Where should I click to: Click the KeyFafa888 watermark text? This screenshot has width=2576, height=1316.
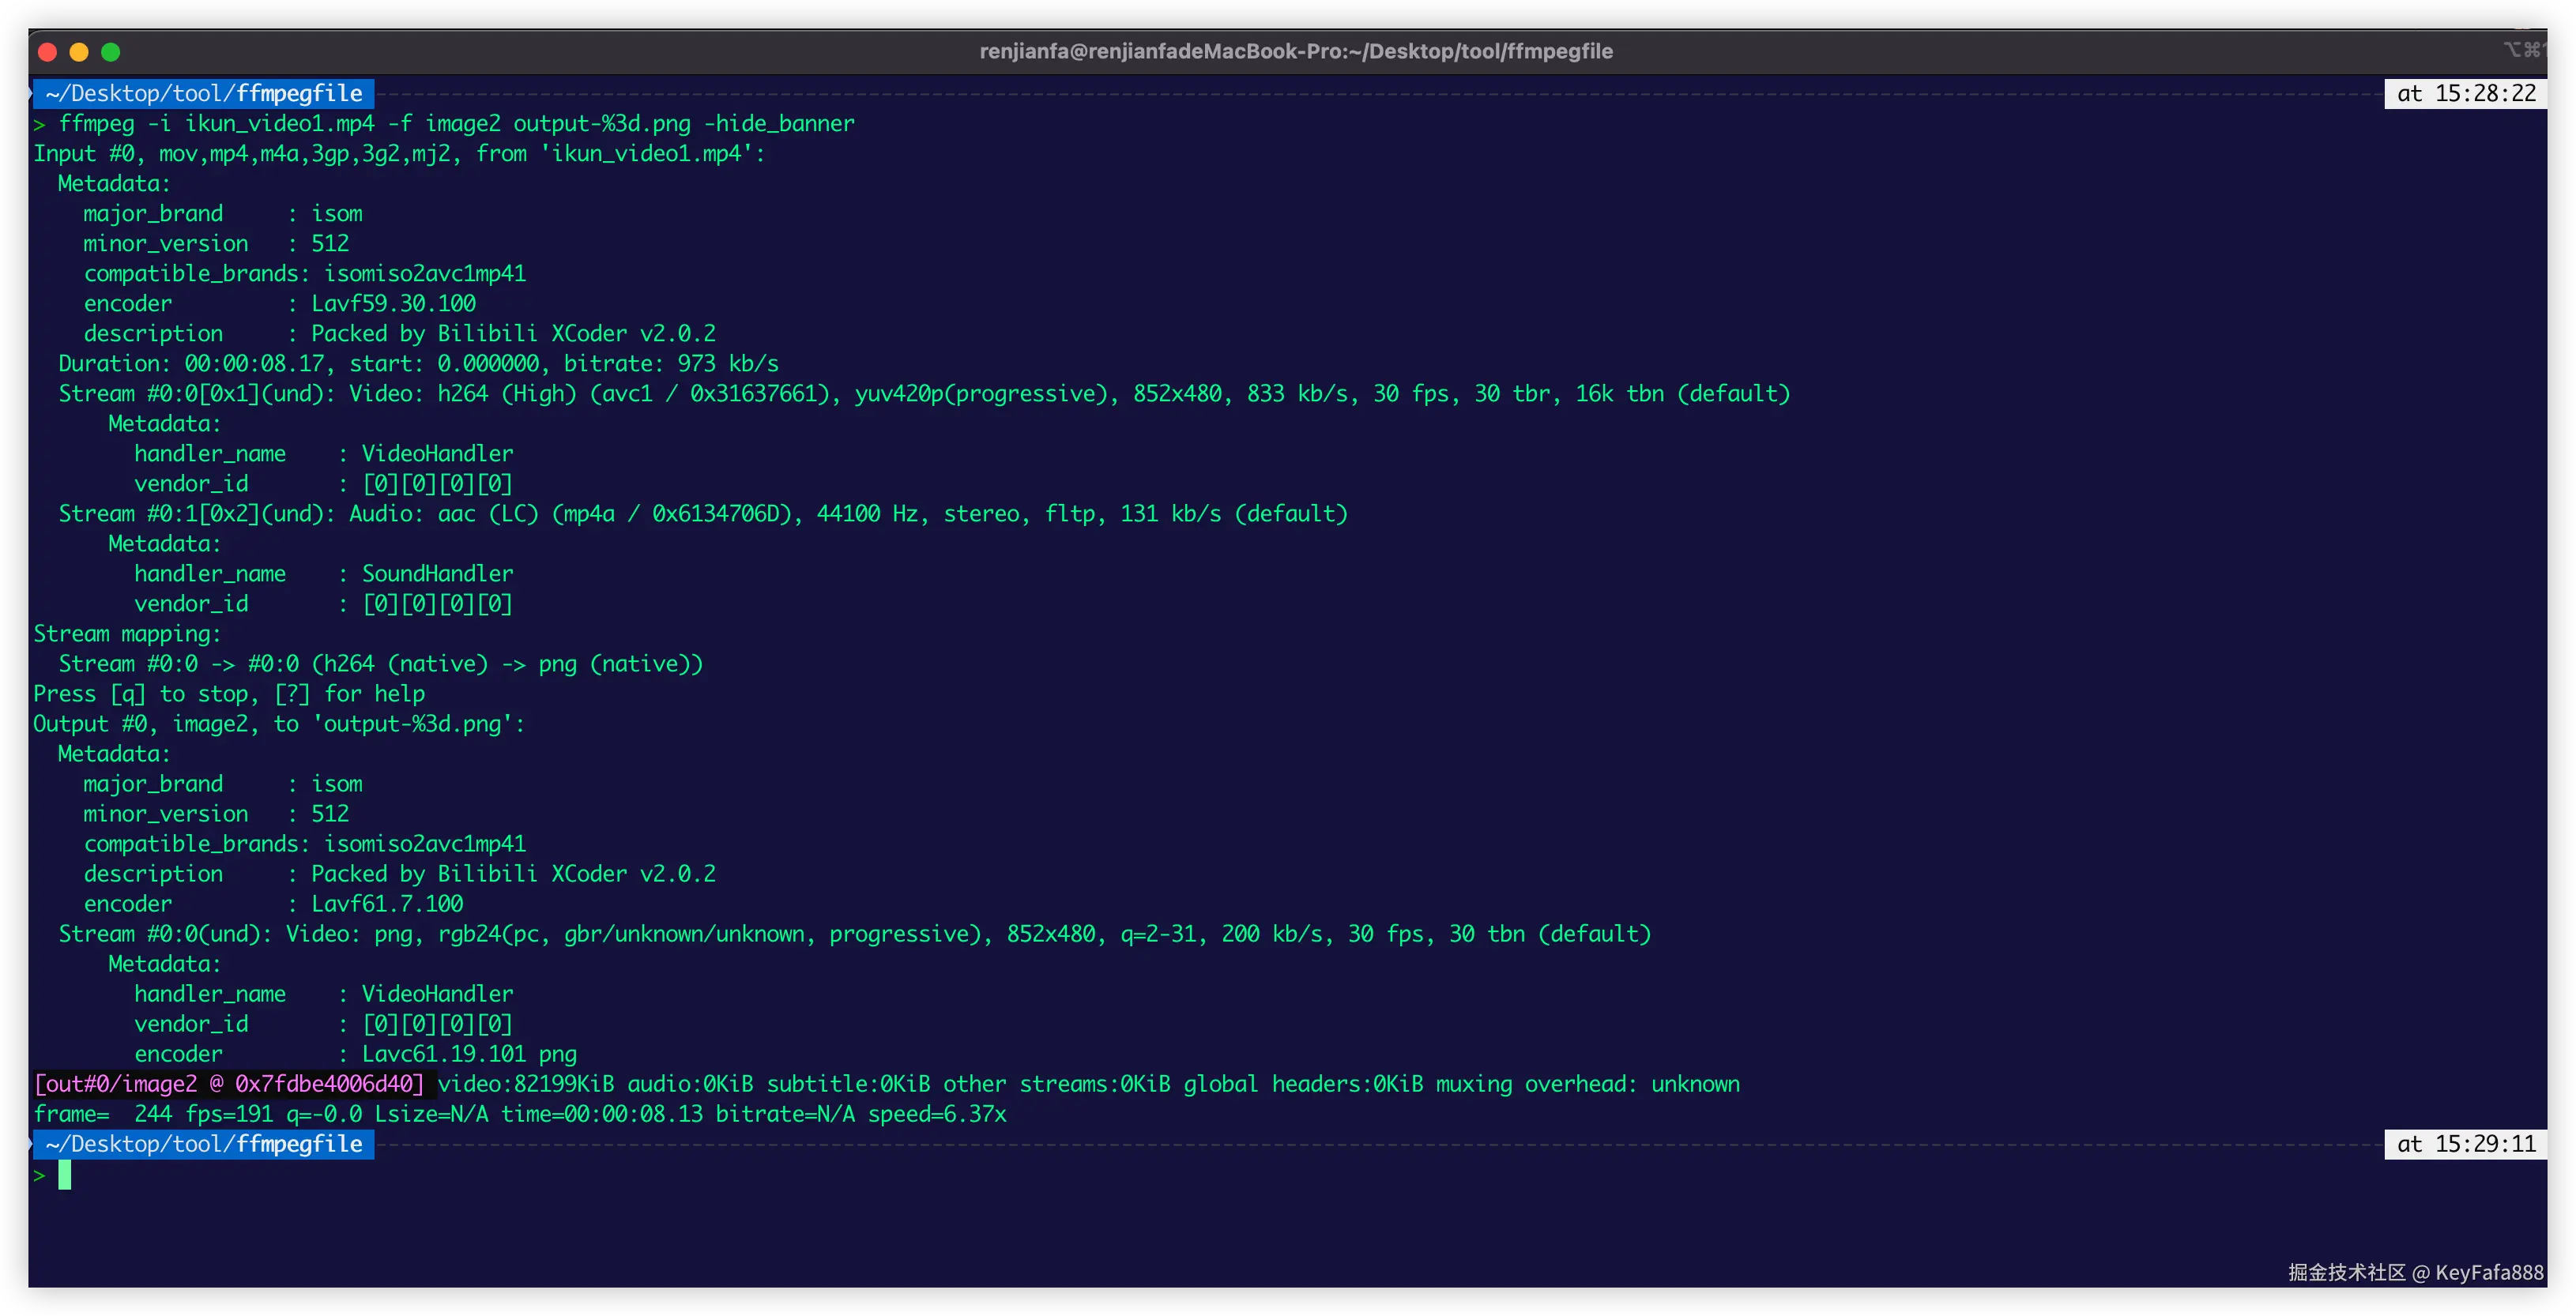pyautogui.click(x=2488, y=1272)
